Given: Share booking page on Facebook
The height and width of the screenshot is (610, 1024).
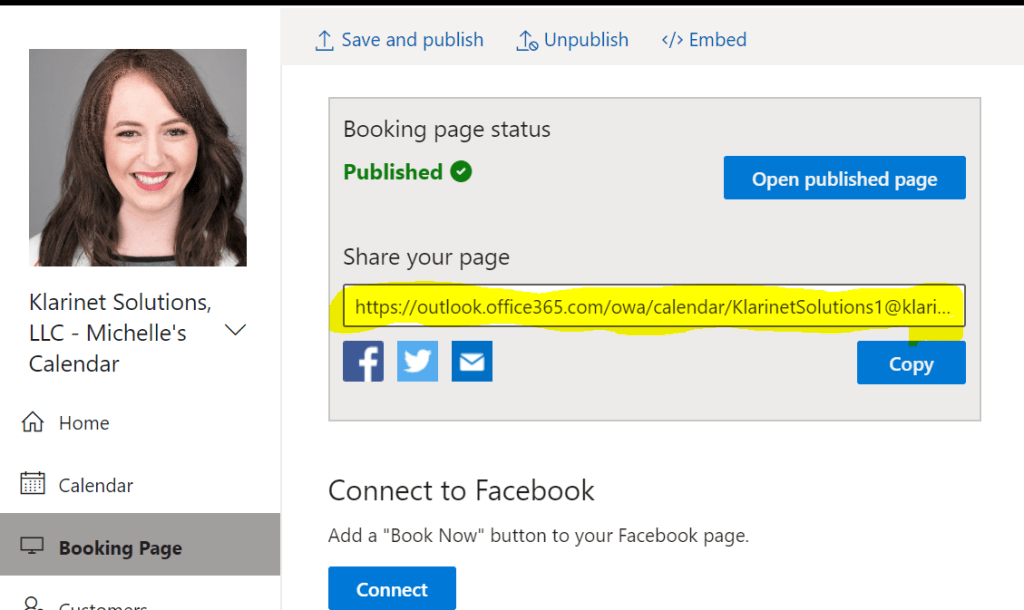Looking at the screenshot, I should click(363, 361).
